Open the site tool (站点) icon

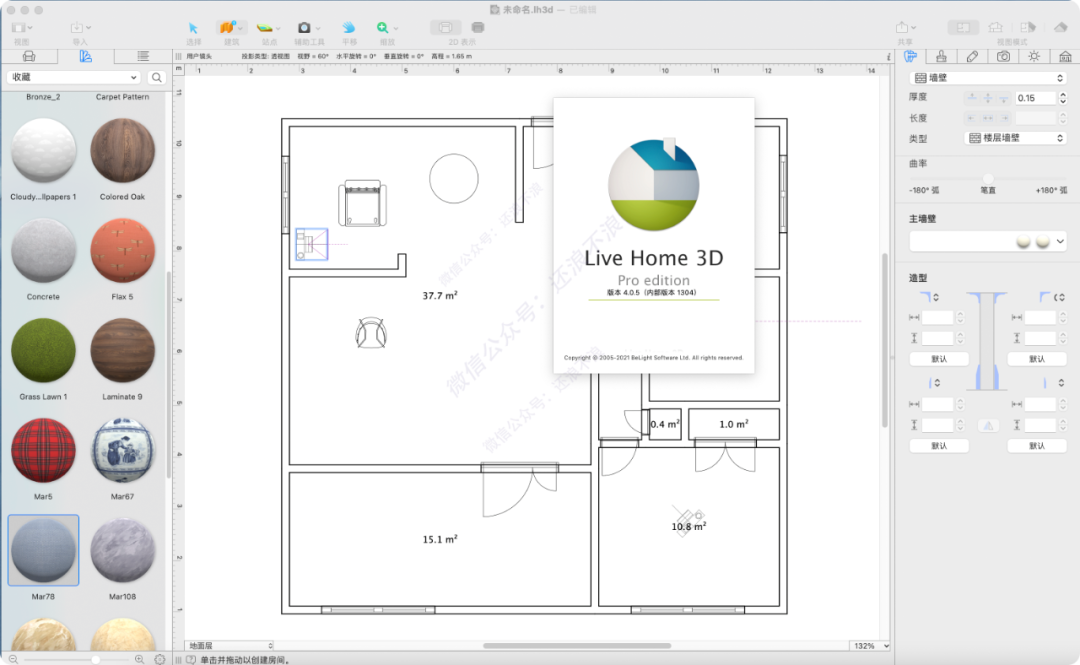[x=264, y=28]
